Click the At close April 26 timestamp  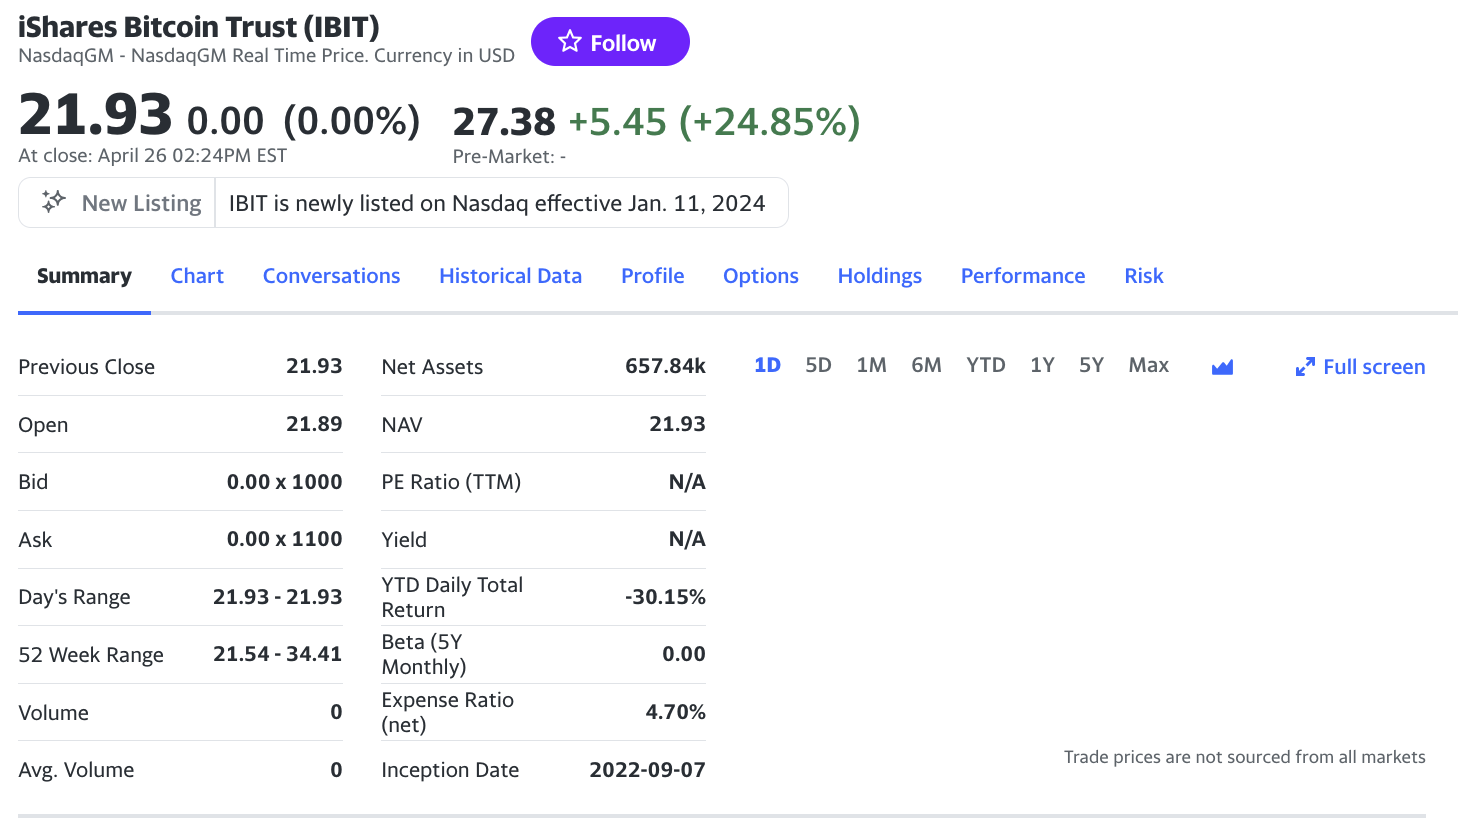(x=153, y=156)
